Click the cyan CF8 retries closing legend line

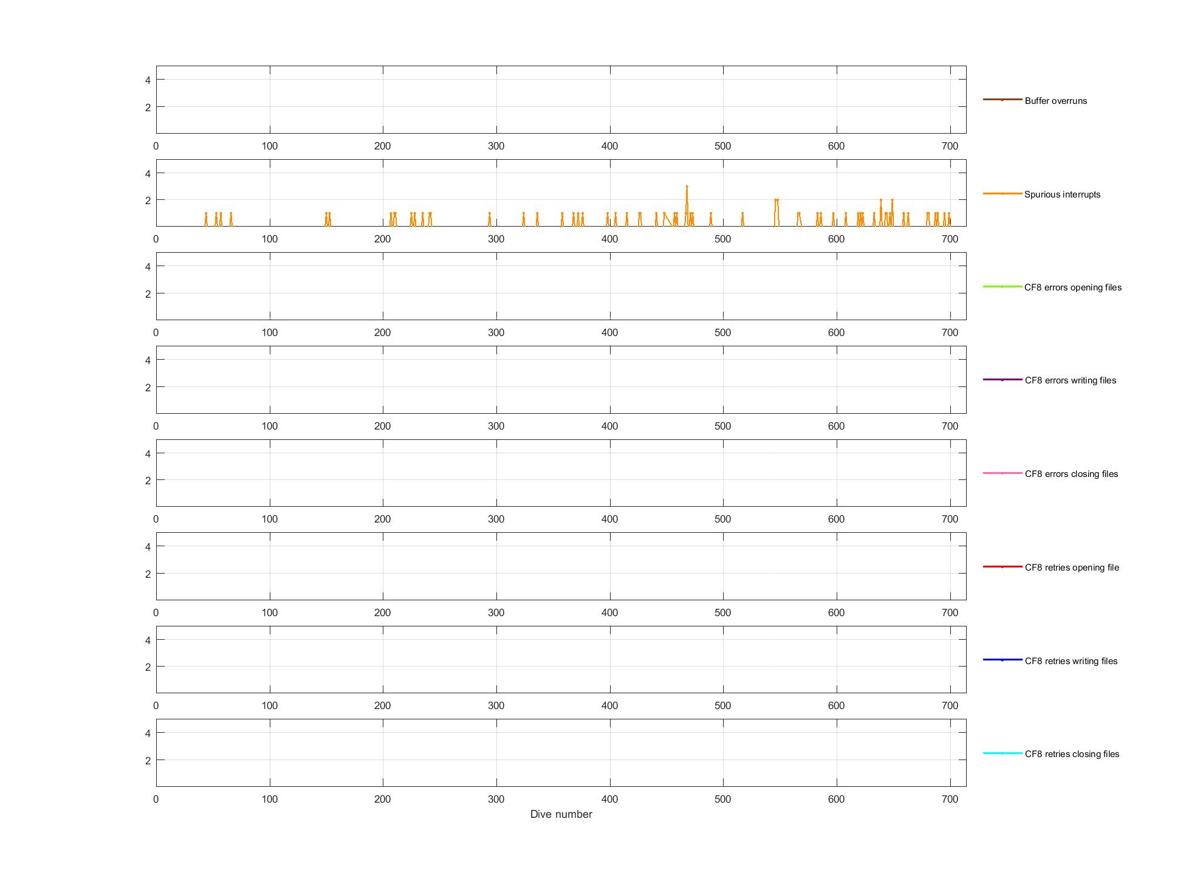click(1002, 753)
